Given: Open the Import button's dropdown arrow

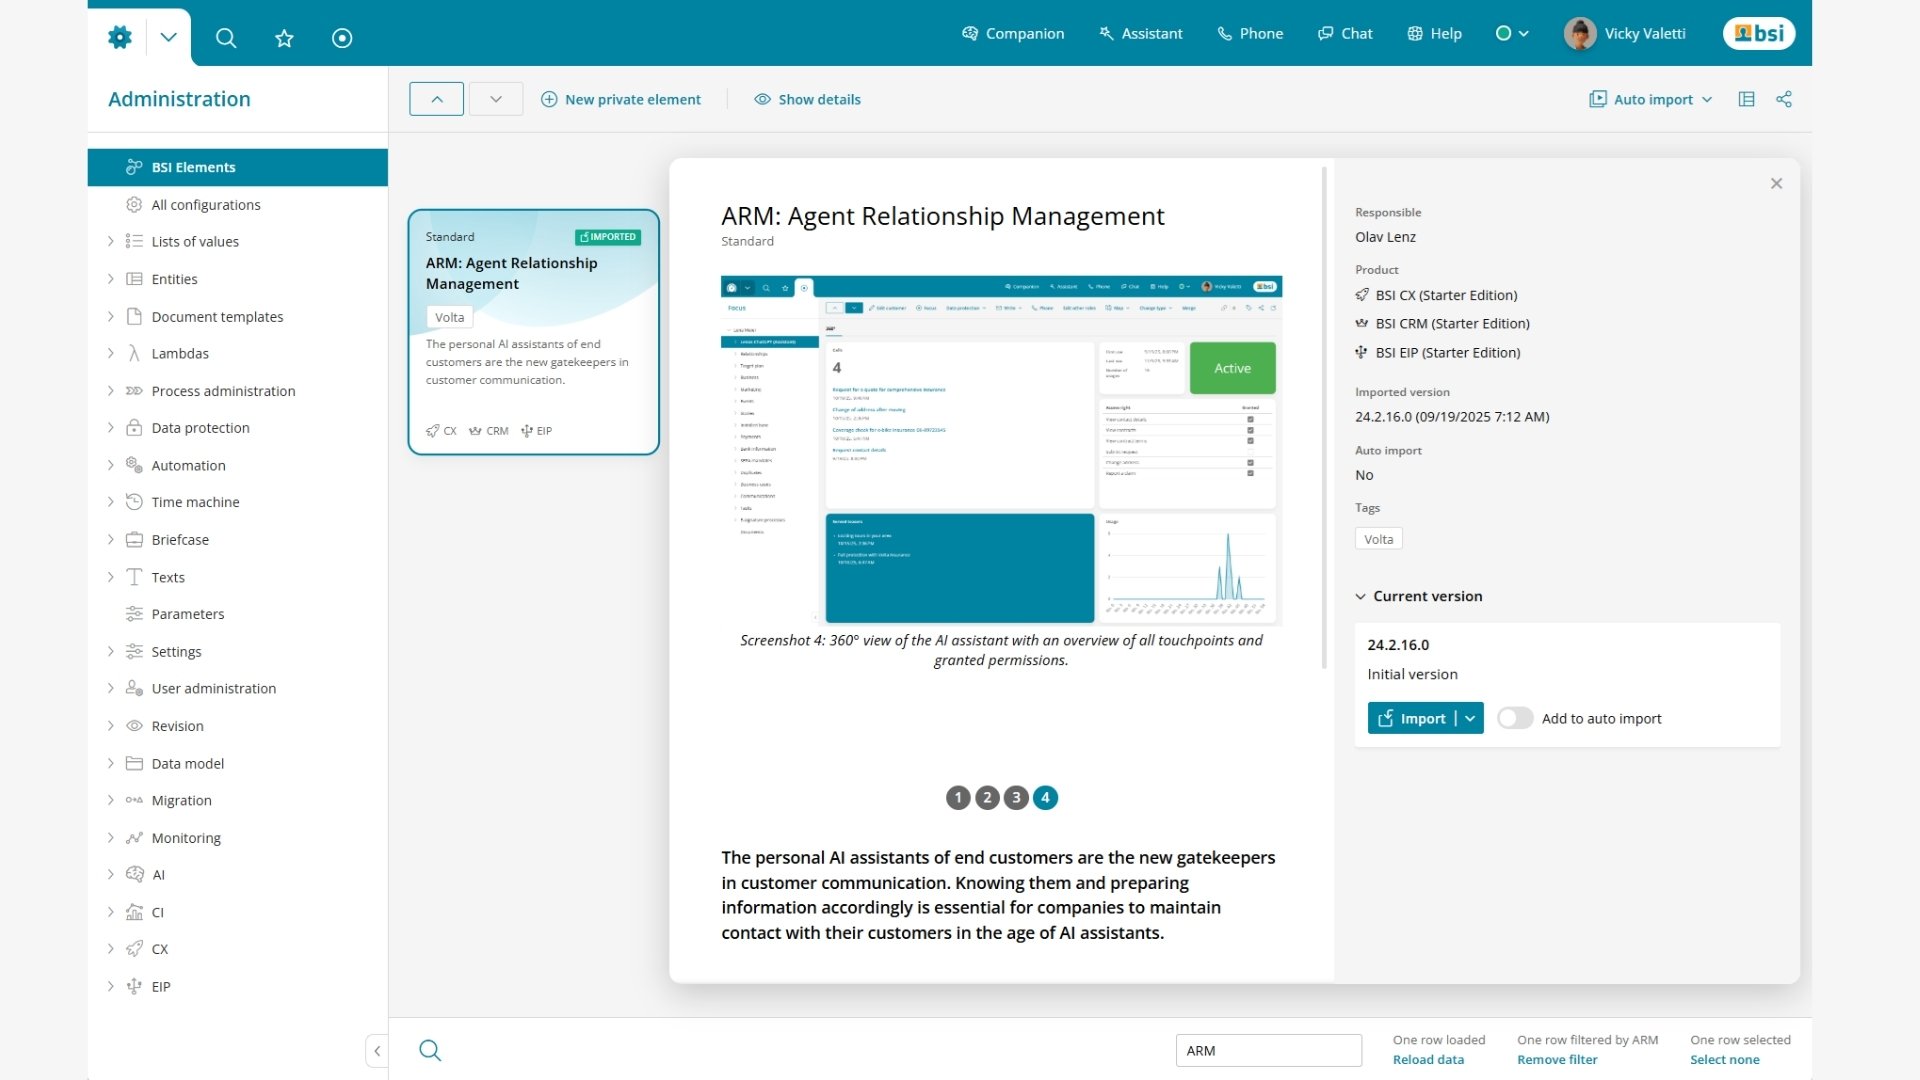Looking at the screenshot, I should tap(1470, 718).
